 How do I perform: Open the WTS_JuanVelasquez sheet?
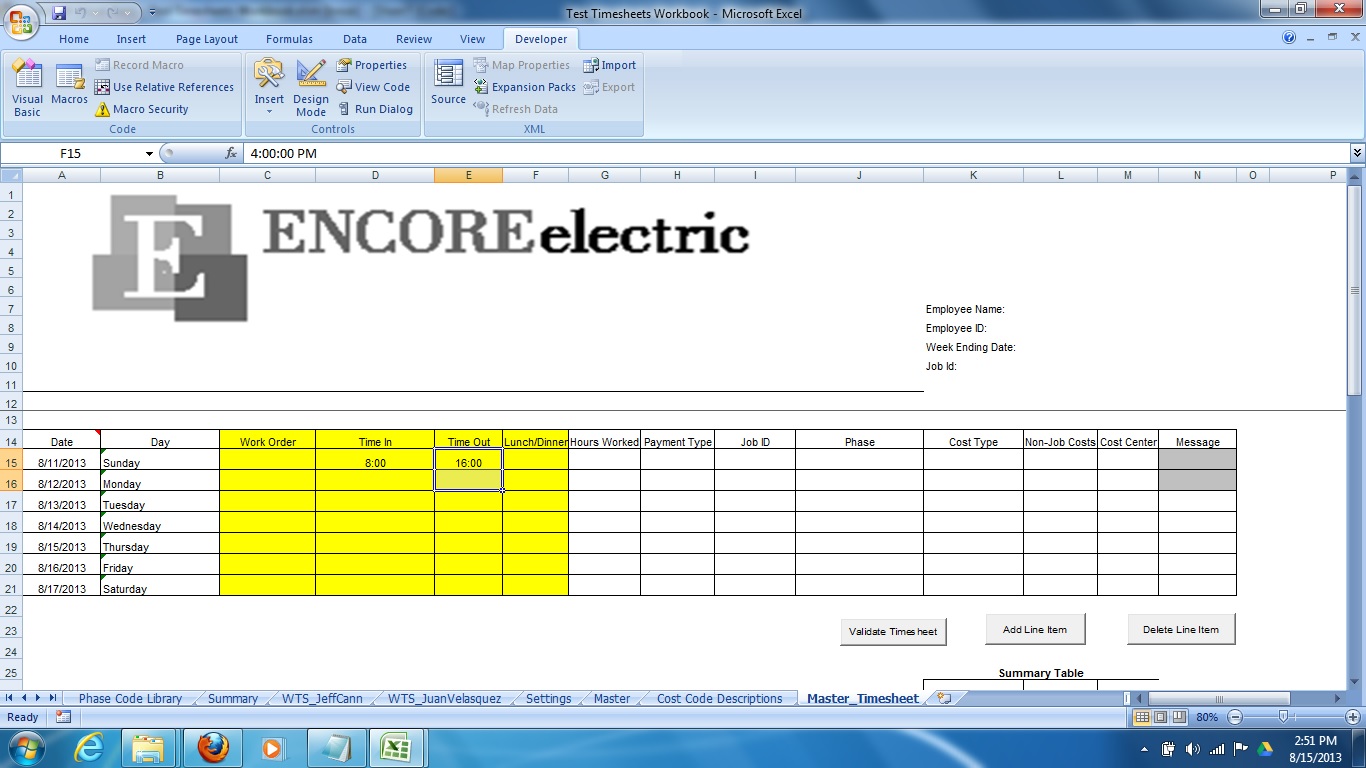(444, 699)
